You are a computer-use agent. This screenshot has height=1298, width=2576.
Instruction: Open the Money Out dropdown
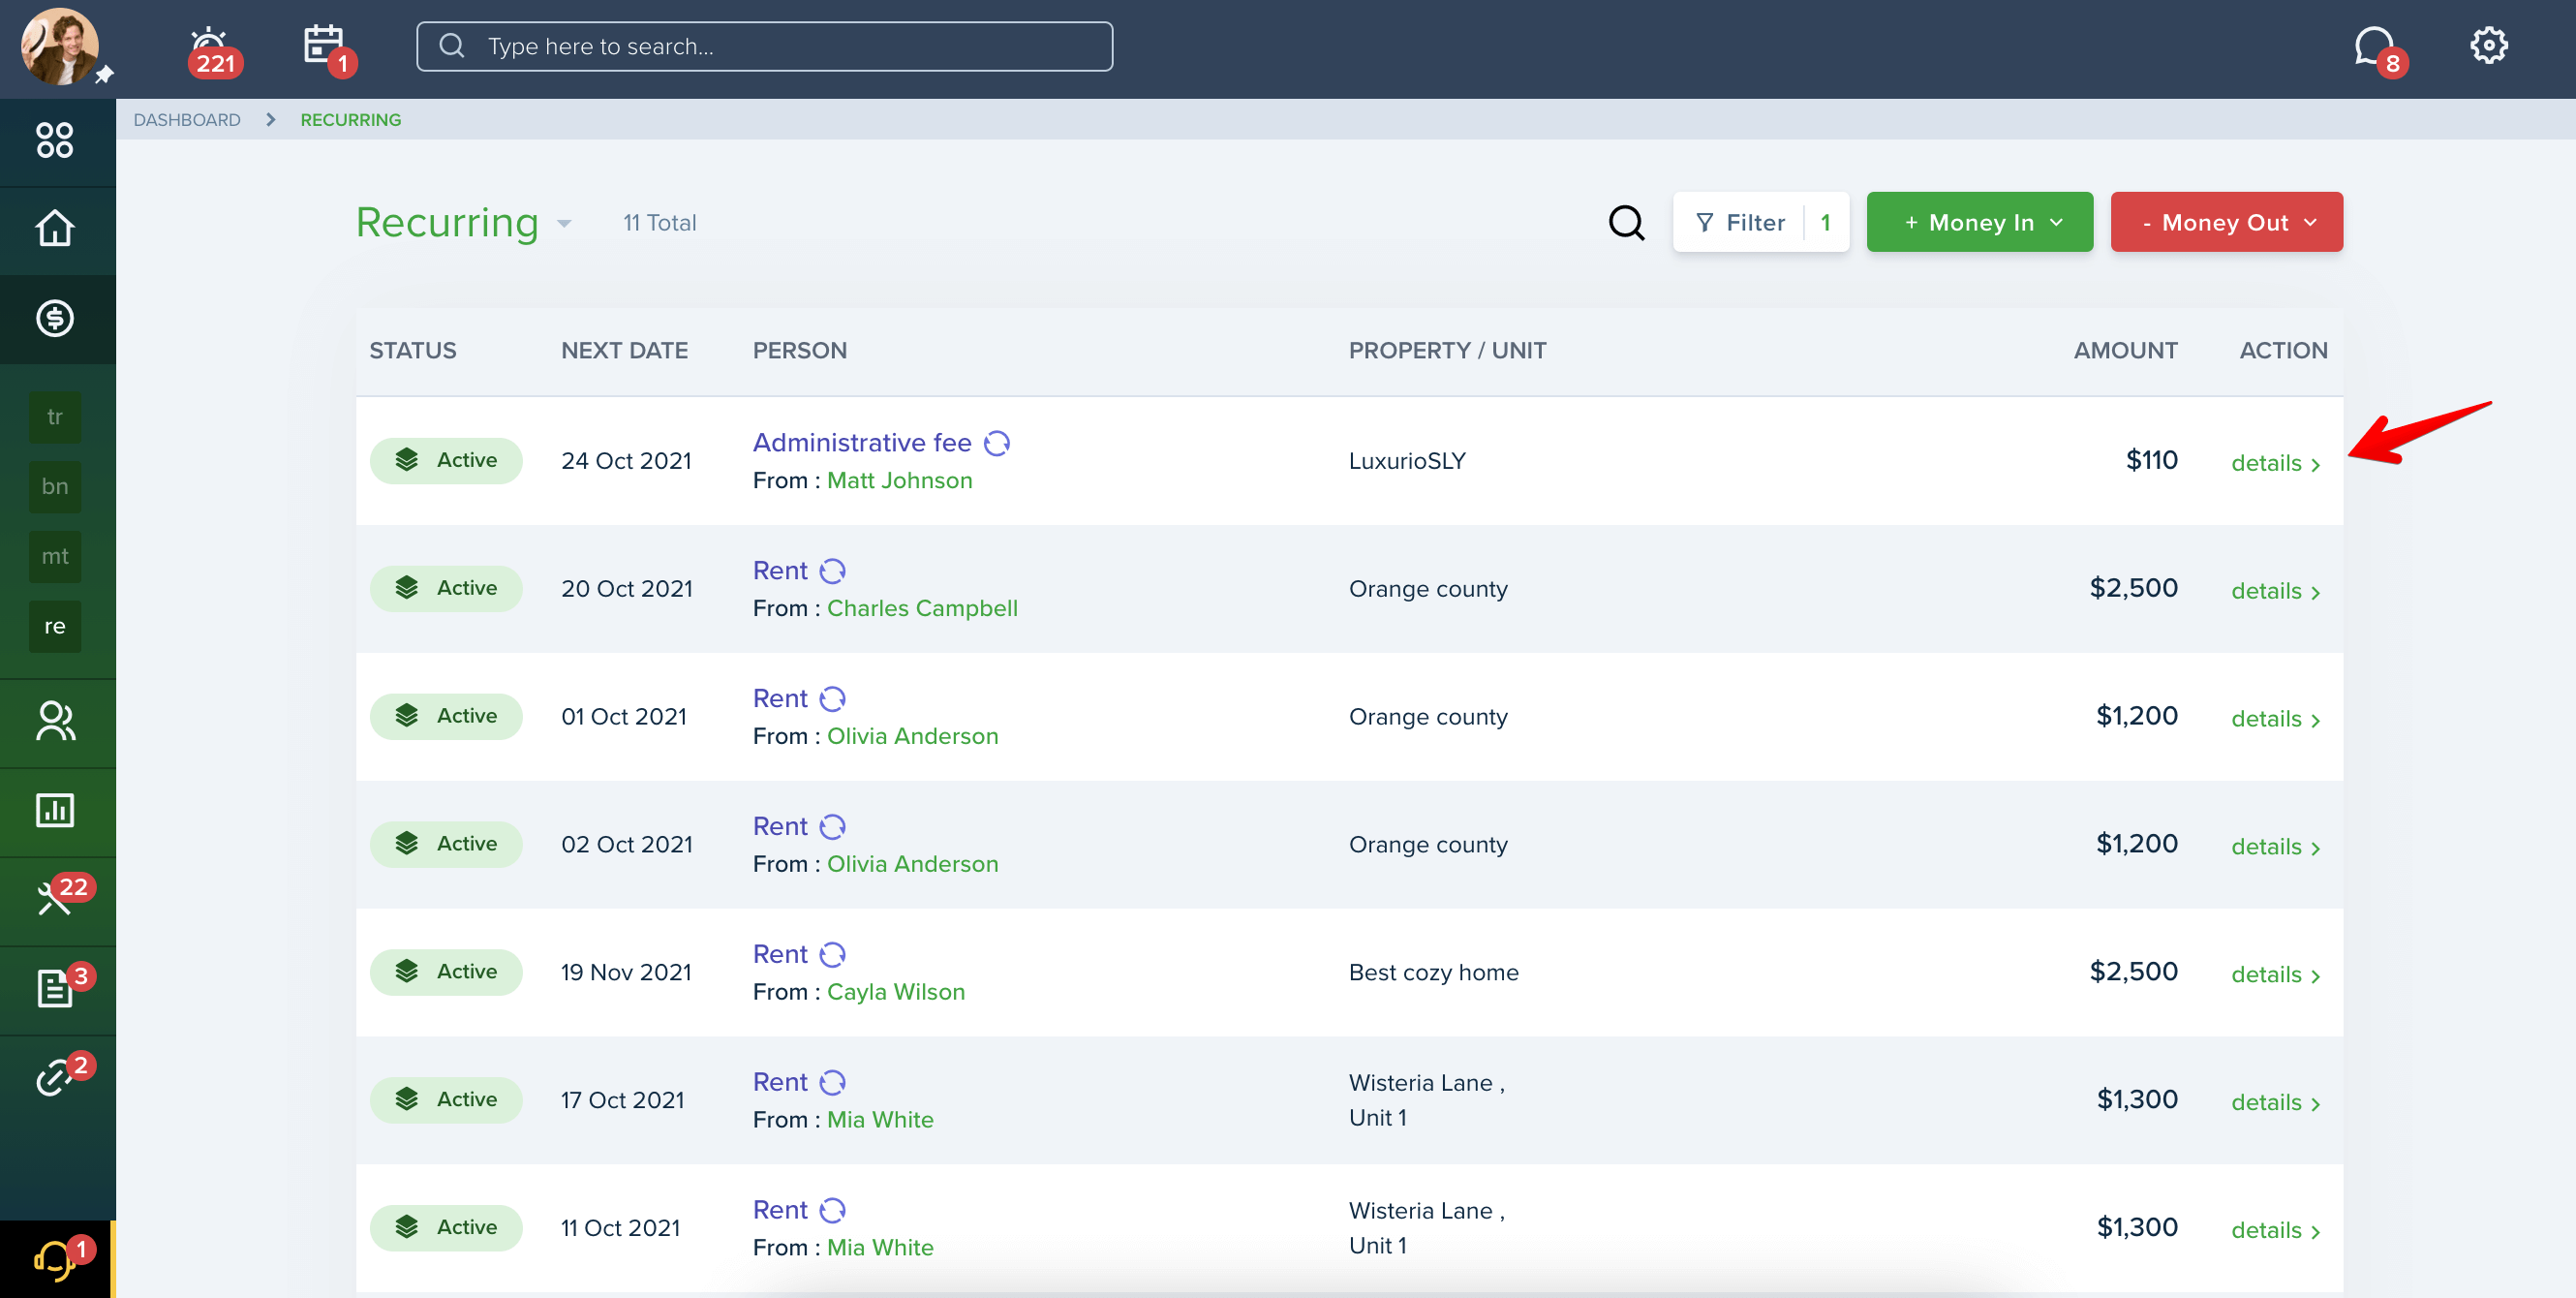point(2226,222)
